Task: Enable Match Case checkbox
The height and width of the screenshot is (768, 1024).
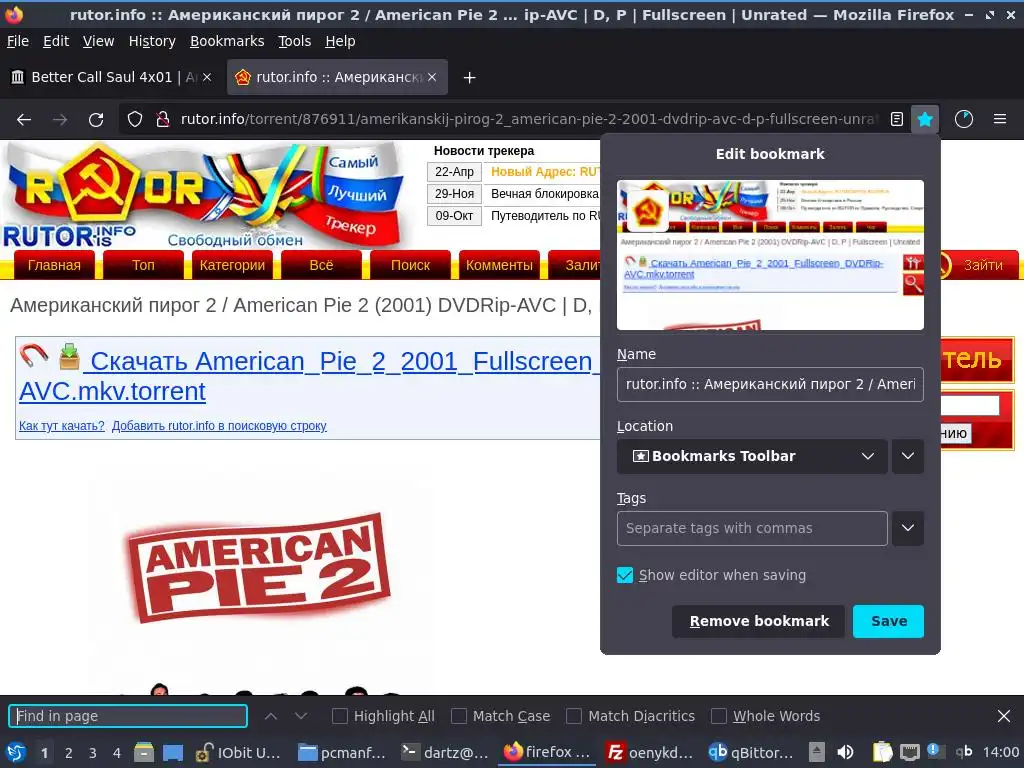Action: 459,716
